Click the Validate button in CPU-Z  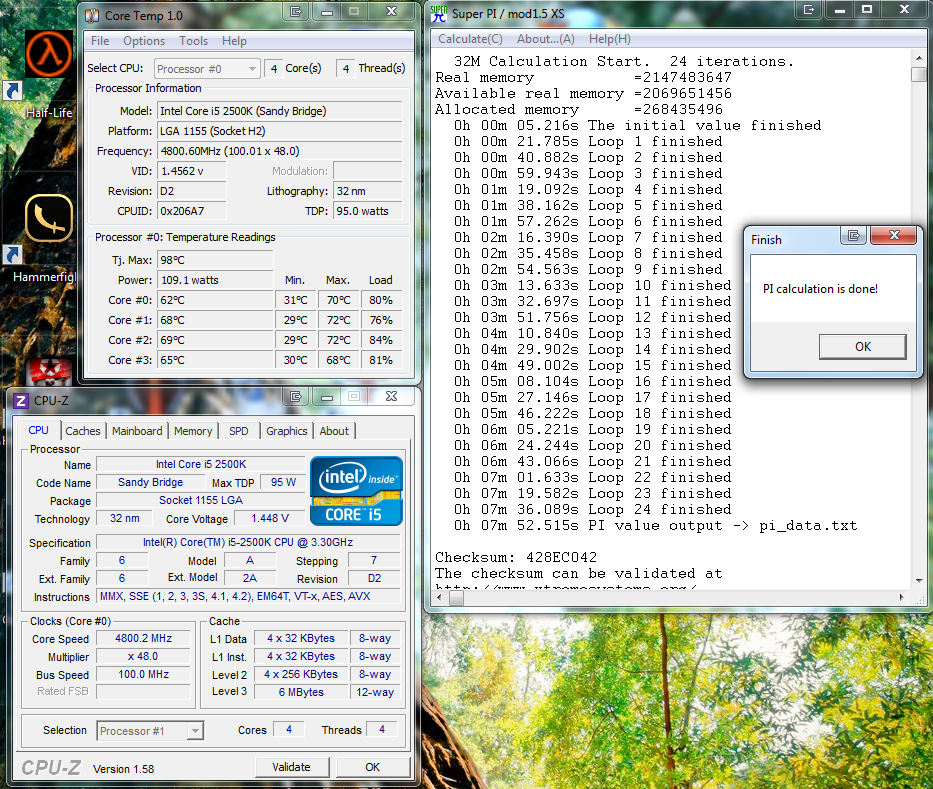coord(292,767)
